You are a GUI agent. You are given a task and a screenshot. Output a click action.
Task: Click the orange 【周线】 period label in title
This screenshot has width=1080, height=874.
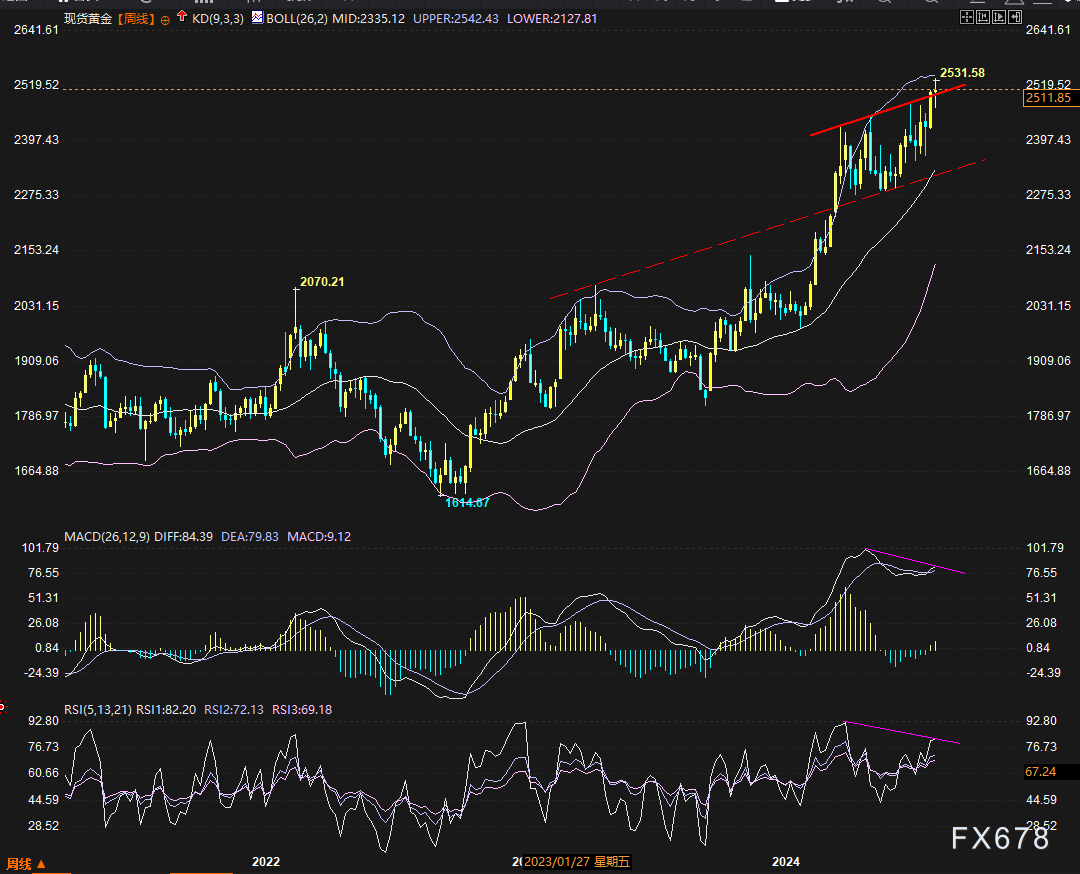[x=136, y=19]
